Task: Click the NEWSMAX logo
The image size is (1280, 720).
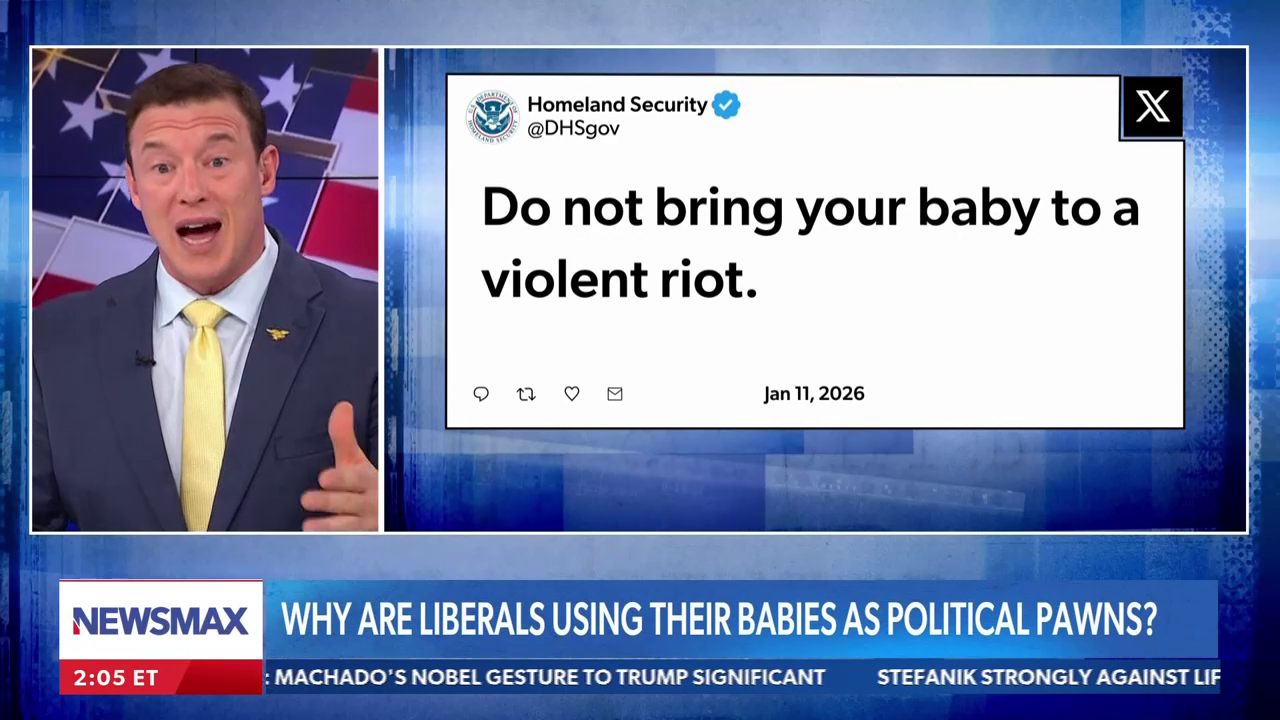Action: 160,621
